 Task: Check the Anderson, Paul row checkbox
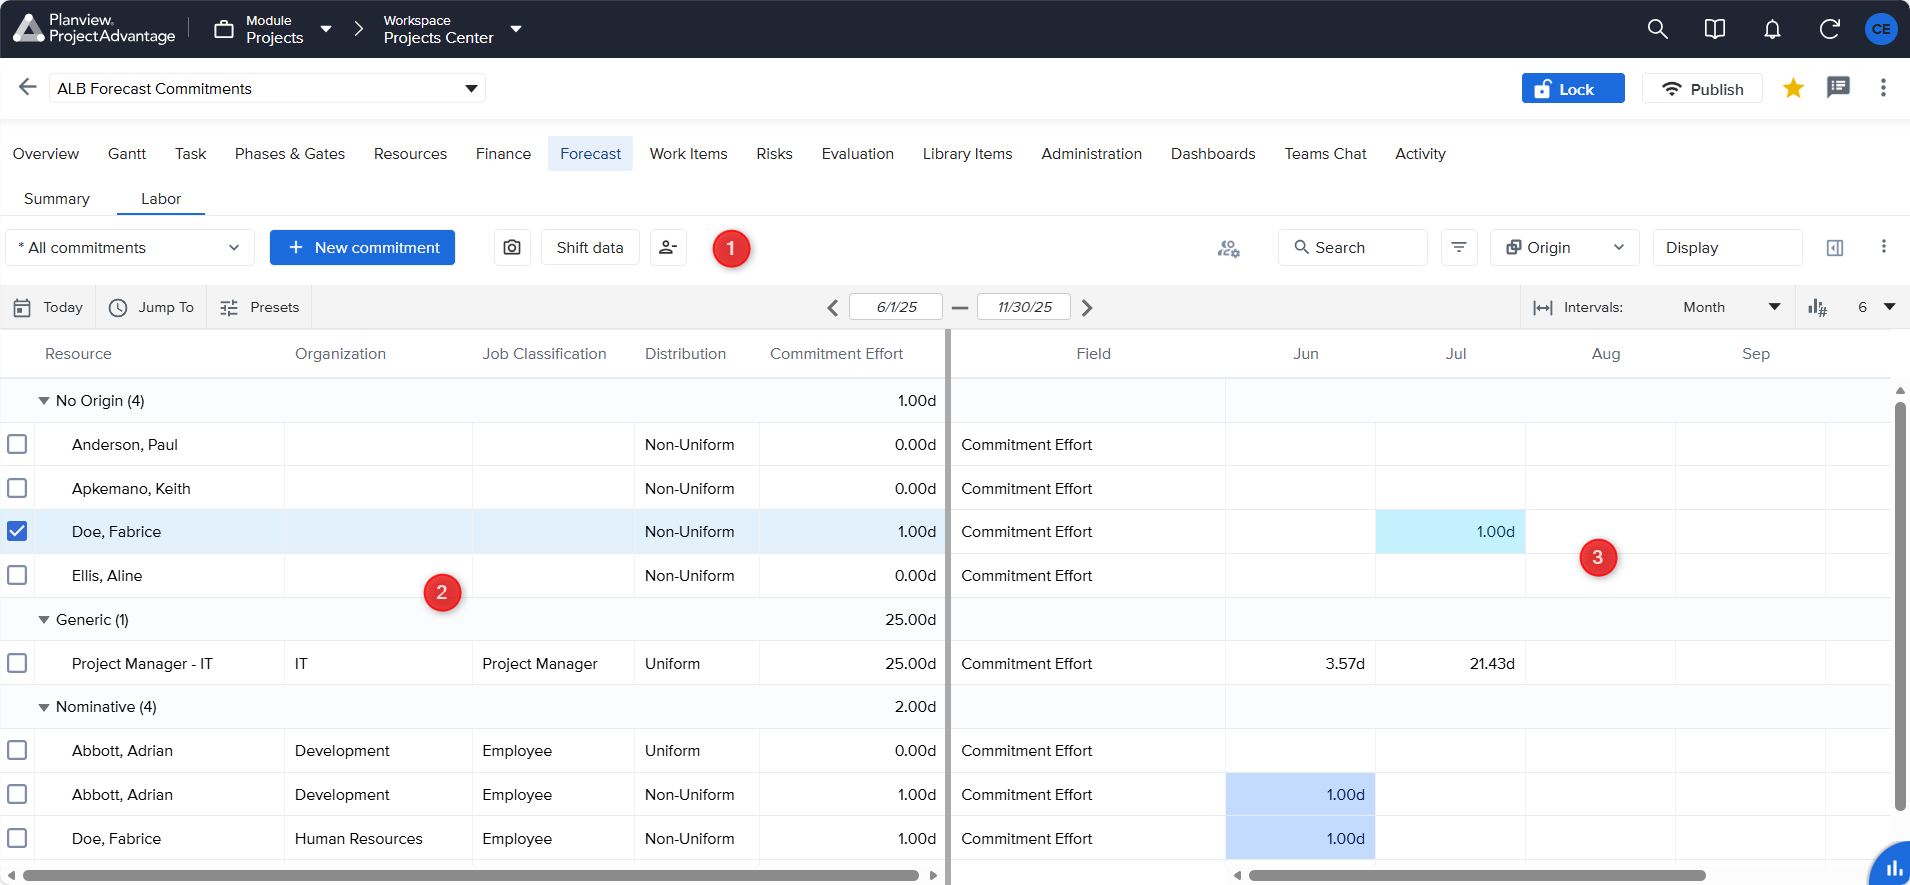pos(17,444)
